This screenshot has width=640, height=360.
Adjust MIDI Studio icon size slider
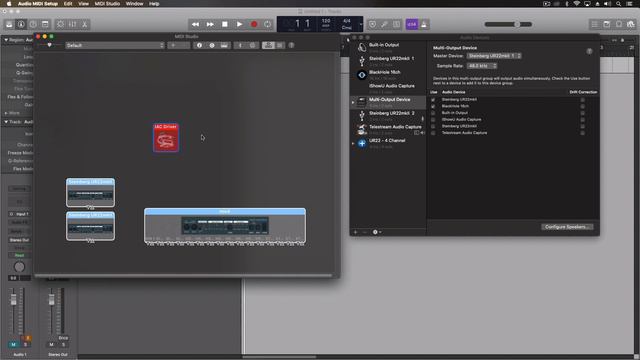49,45
